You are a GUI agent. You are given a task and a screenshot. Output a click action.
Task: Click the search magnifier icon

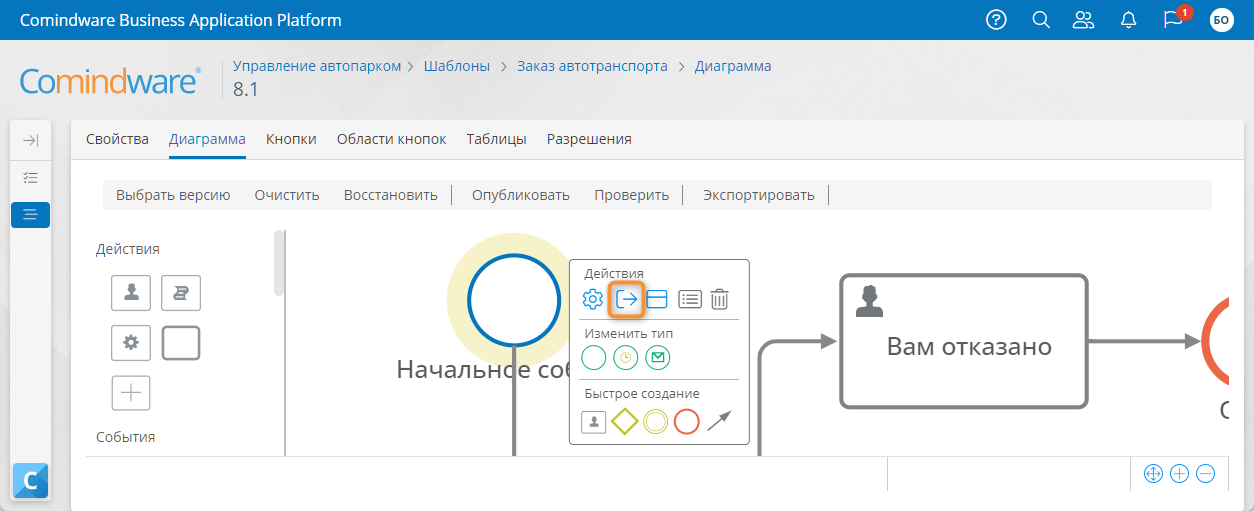[x=1041, y=20]
